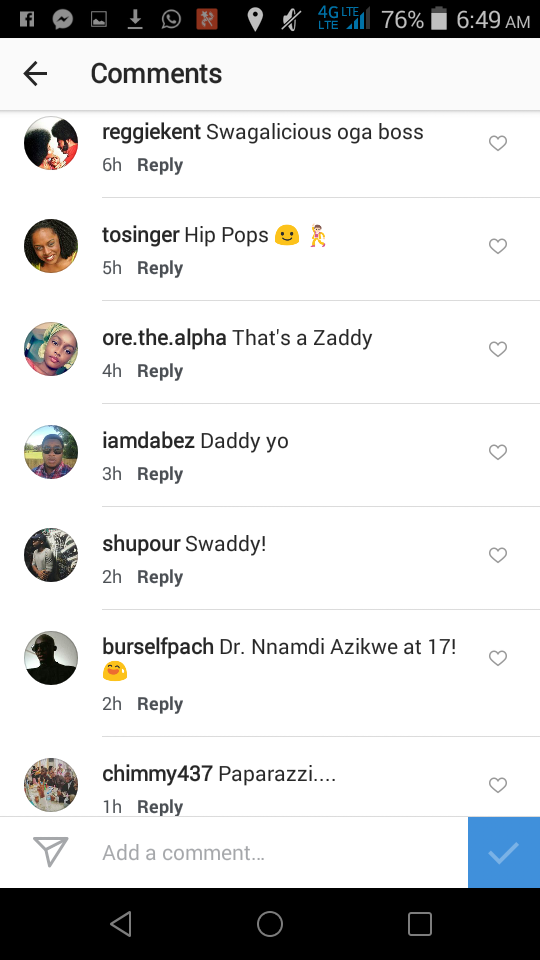Like burselfpach's Nnamdi Azikwe comment
540x960 pixels.
[498, 658]
